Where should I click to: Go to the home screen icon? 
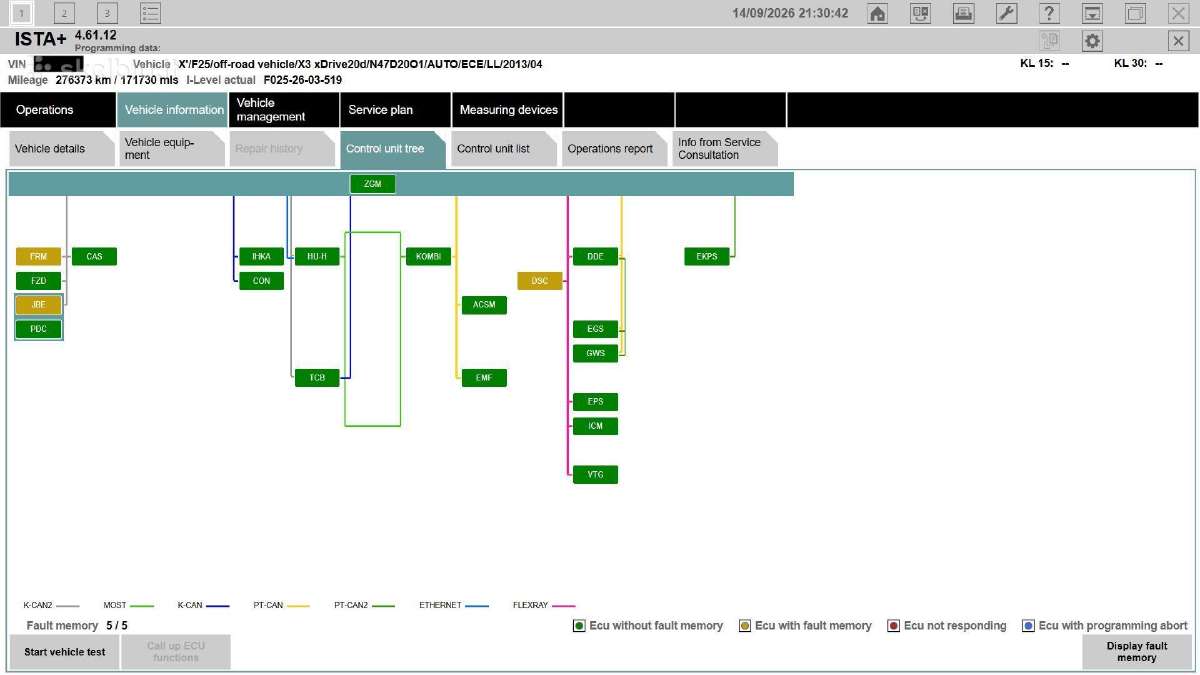click(x=877, y=14)
